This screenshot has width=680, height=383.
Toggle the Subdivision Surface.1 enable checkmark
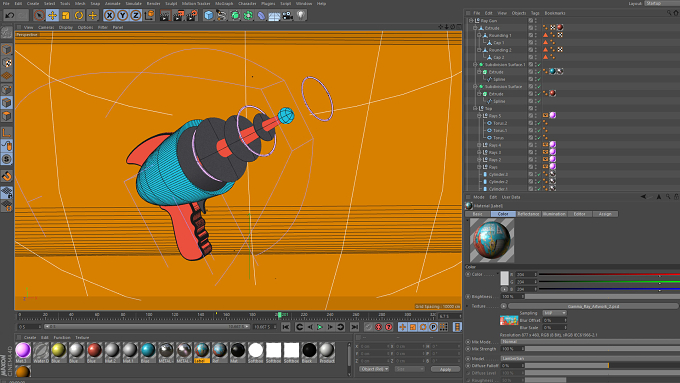539,65
